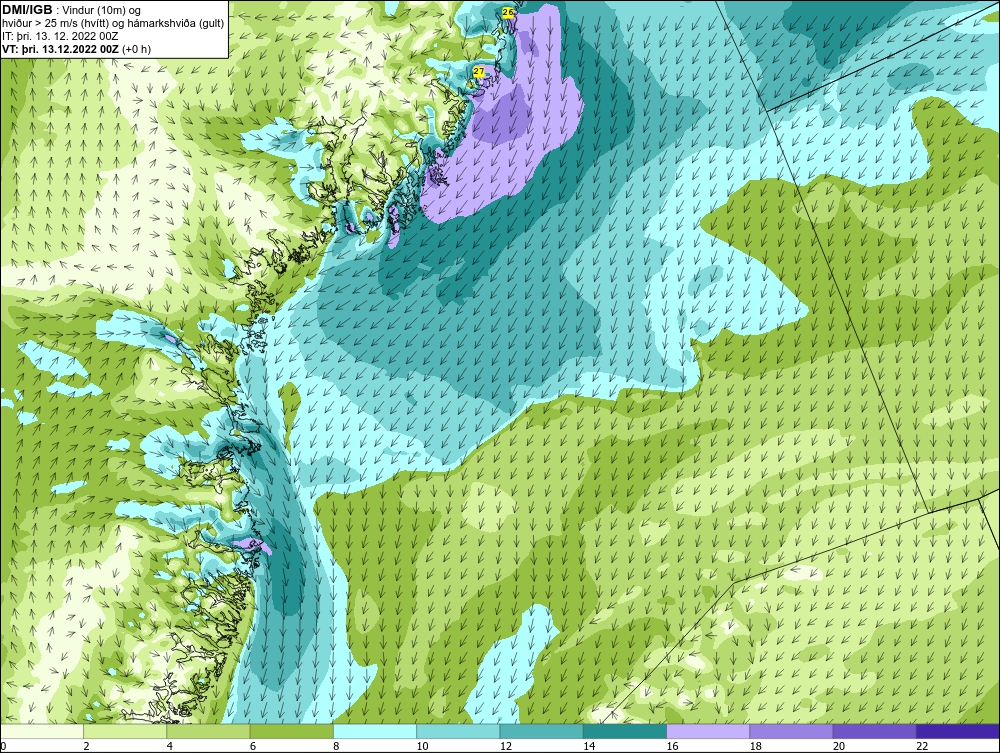Click the scale label '4'

click(170, 746)
